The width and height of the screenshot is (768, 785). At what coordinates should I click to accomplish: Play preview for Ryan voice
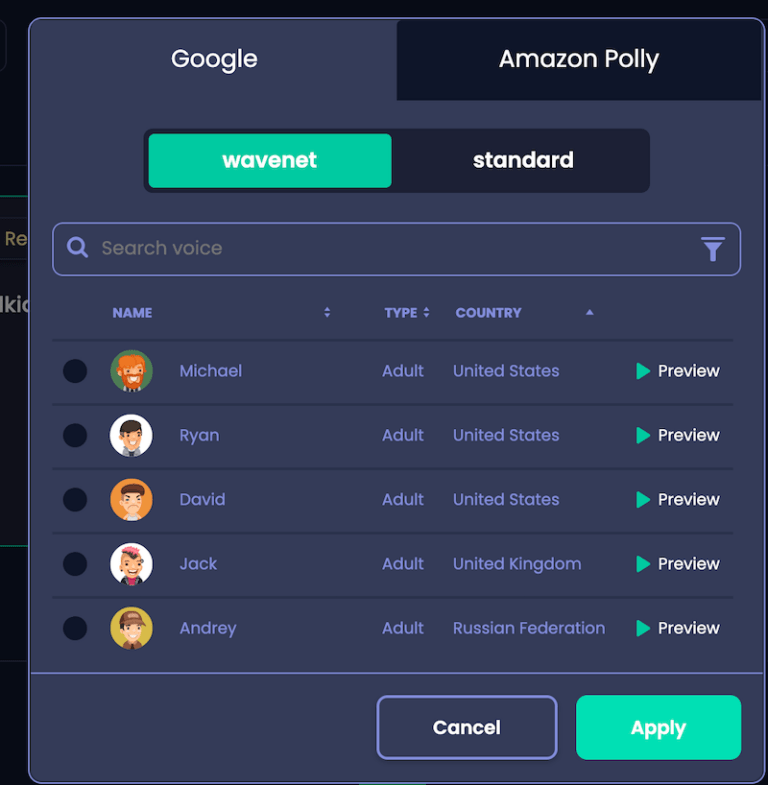click(677, 435)
